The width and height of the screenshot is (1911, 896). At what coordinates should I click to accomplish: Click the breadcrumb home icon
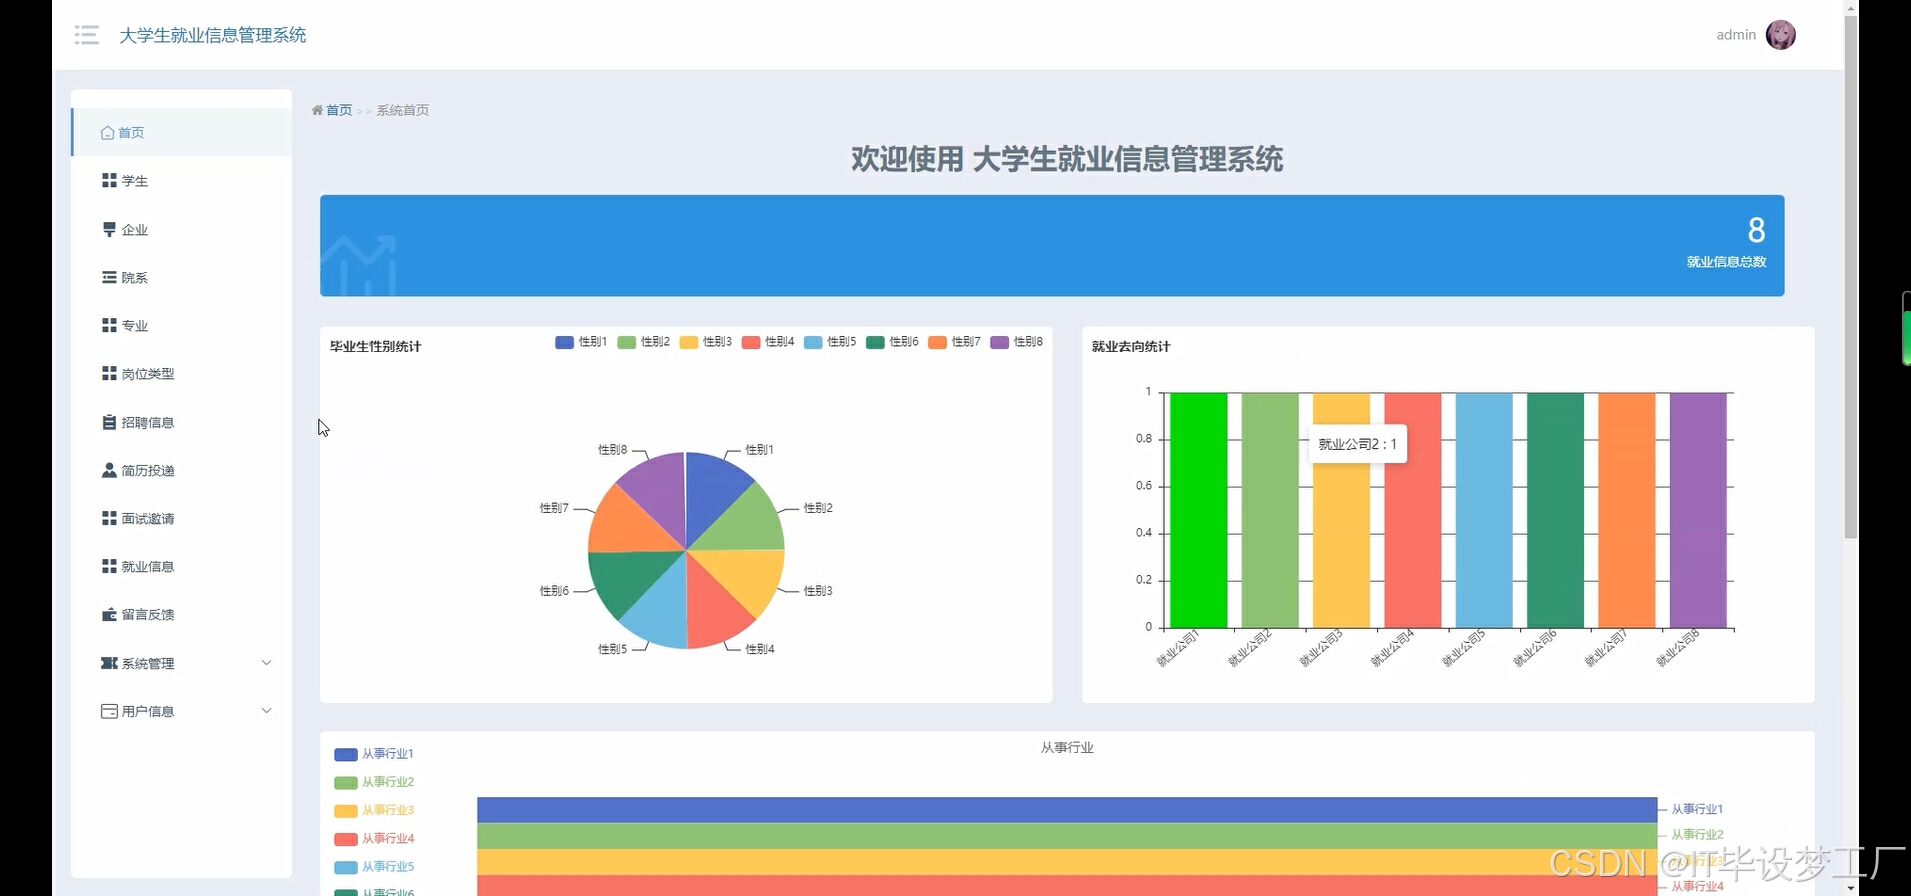coord(317,110)
